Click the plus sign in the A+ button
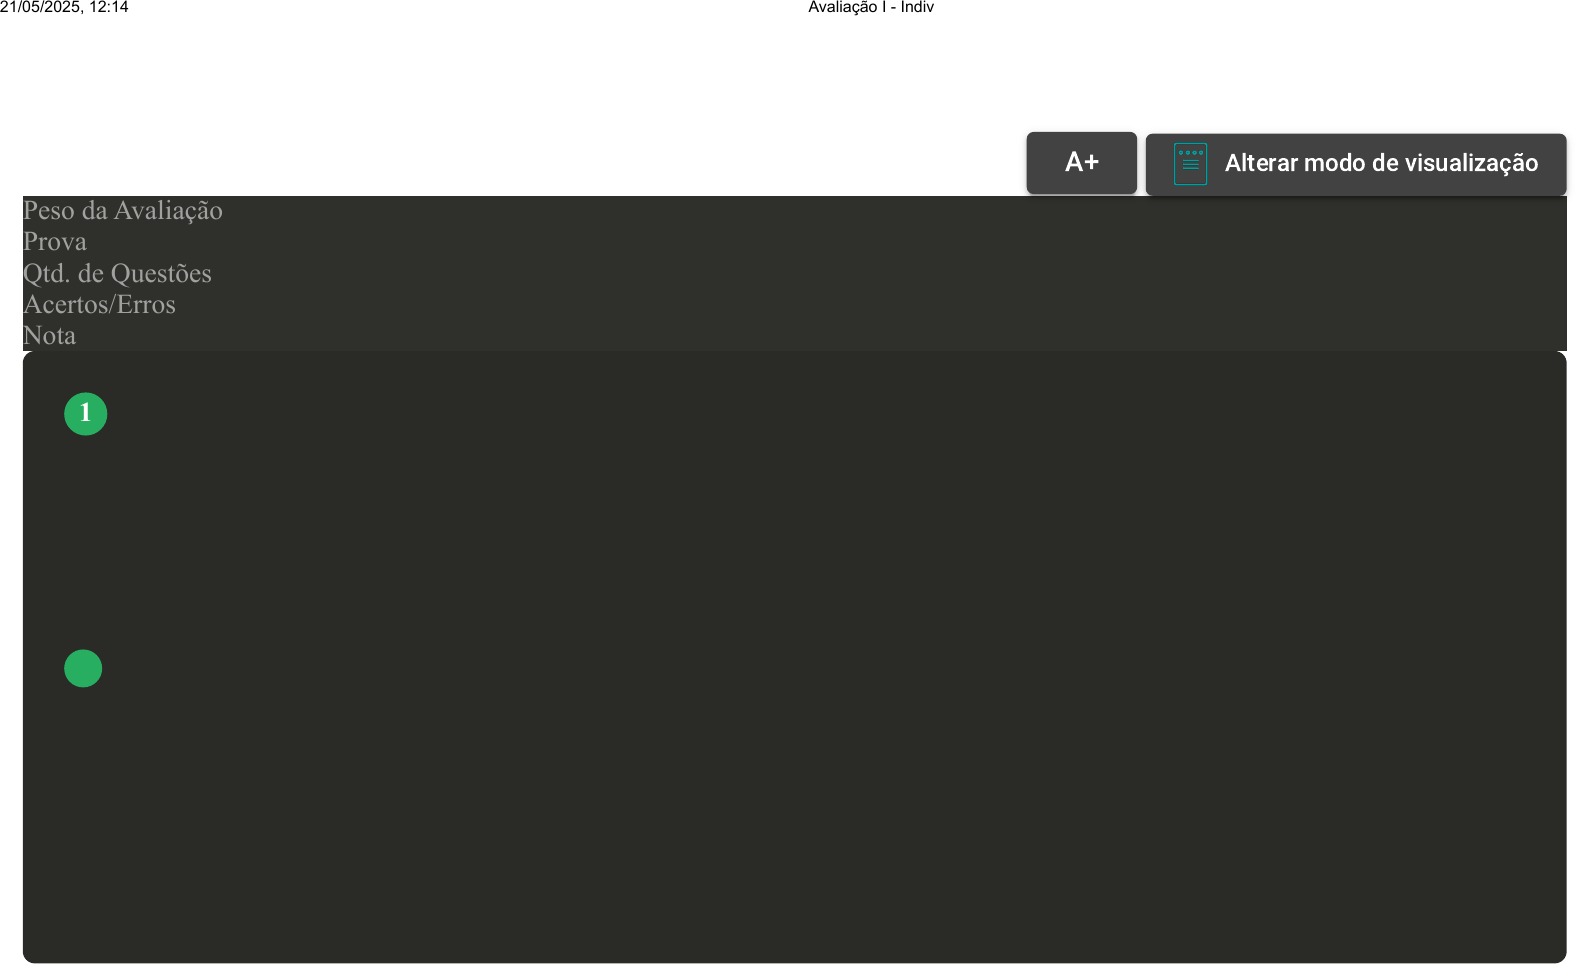The width and height of the screenshot is (1579, 964). coord(1091,162)
